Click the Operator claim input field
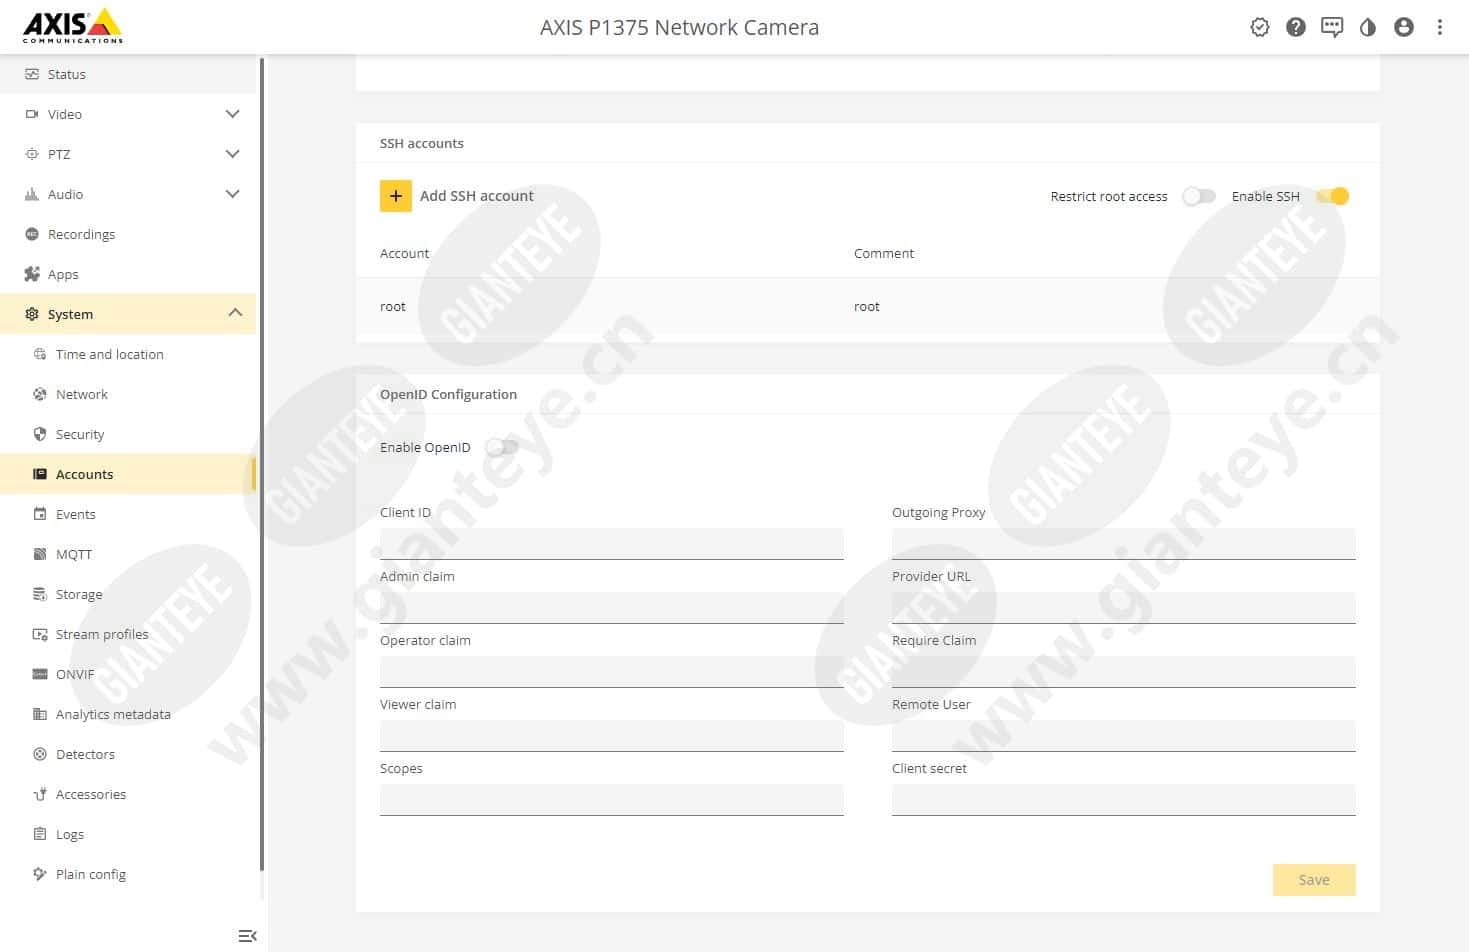The width and height of the screenshot is (1469, 952). pyautogui.click(x=612, y=671)
